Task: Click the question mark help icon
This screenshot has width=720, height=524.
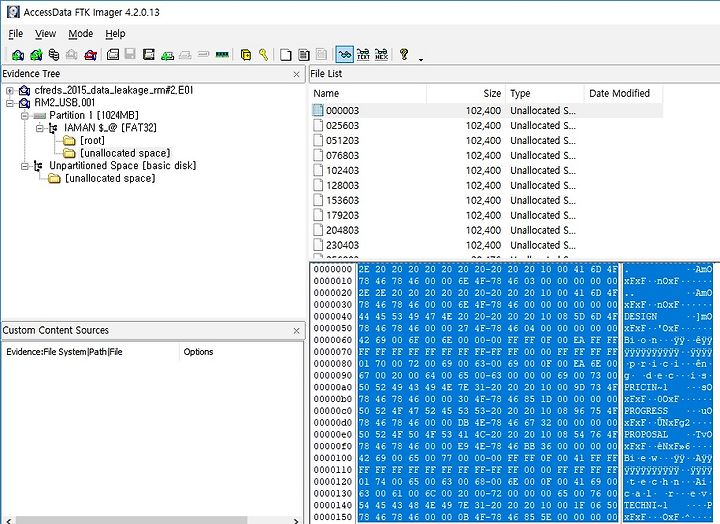Action: (404, 55)
